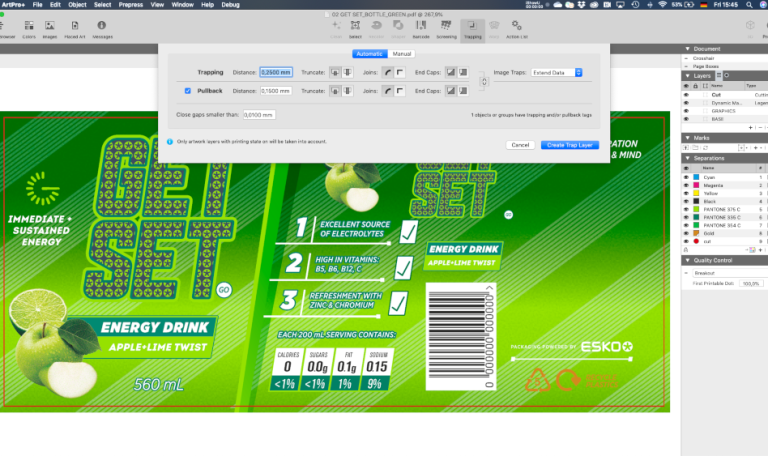768x456 pixels.
Task: Collapse the Layers panel
Action: coord(687,76)
